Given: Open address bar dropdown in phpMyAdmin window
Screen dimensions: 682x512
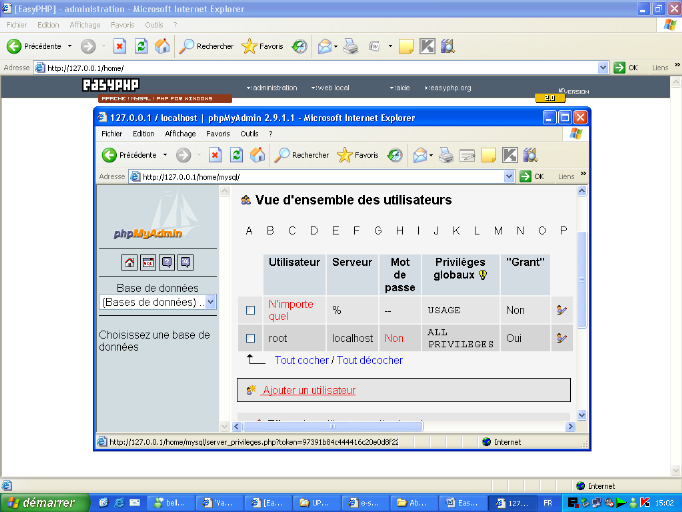Looking at the screenshot, I should [509, 176].
